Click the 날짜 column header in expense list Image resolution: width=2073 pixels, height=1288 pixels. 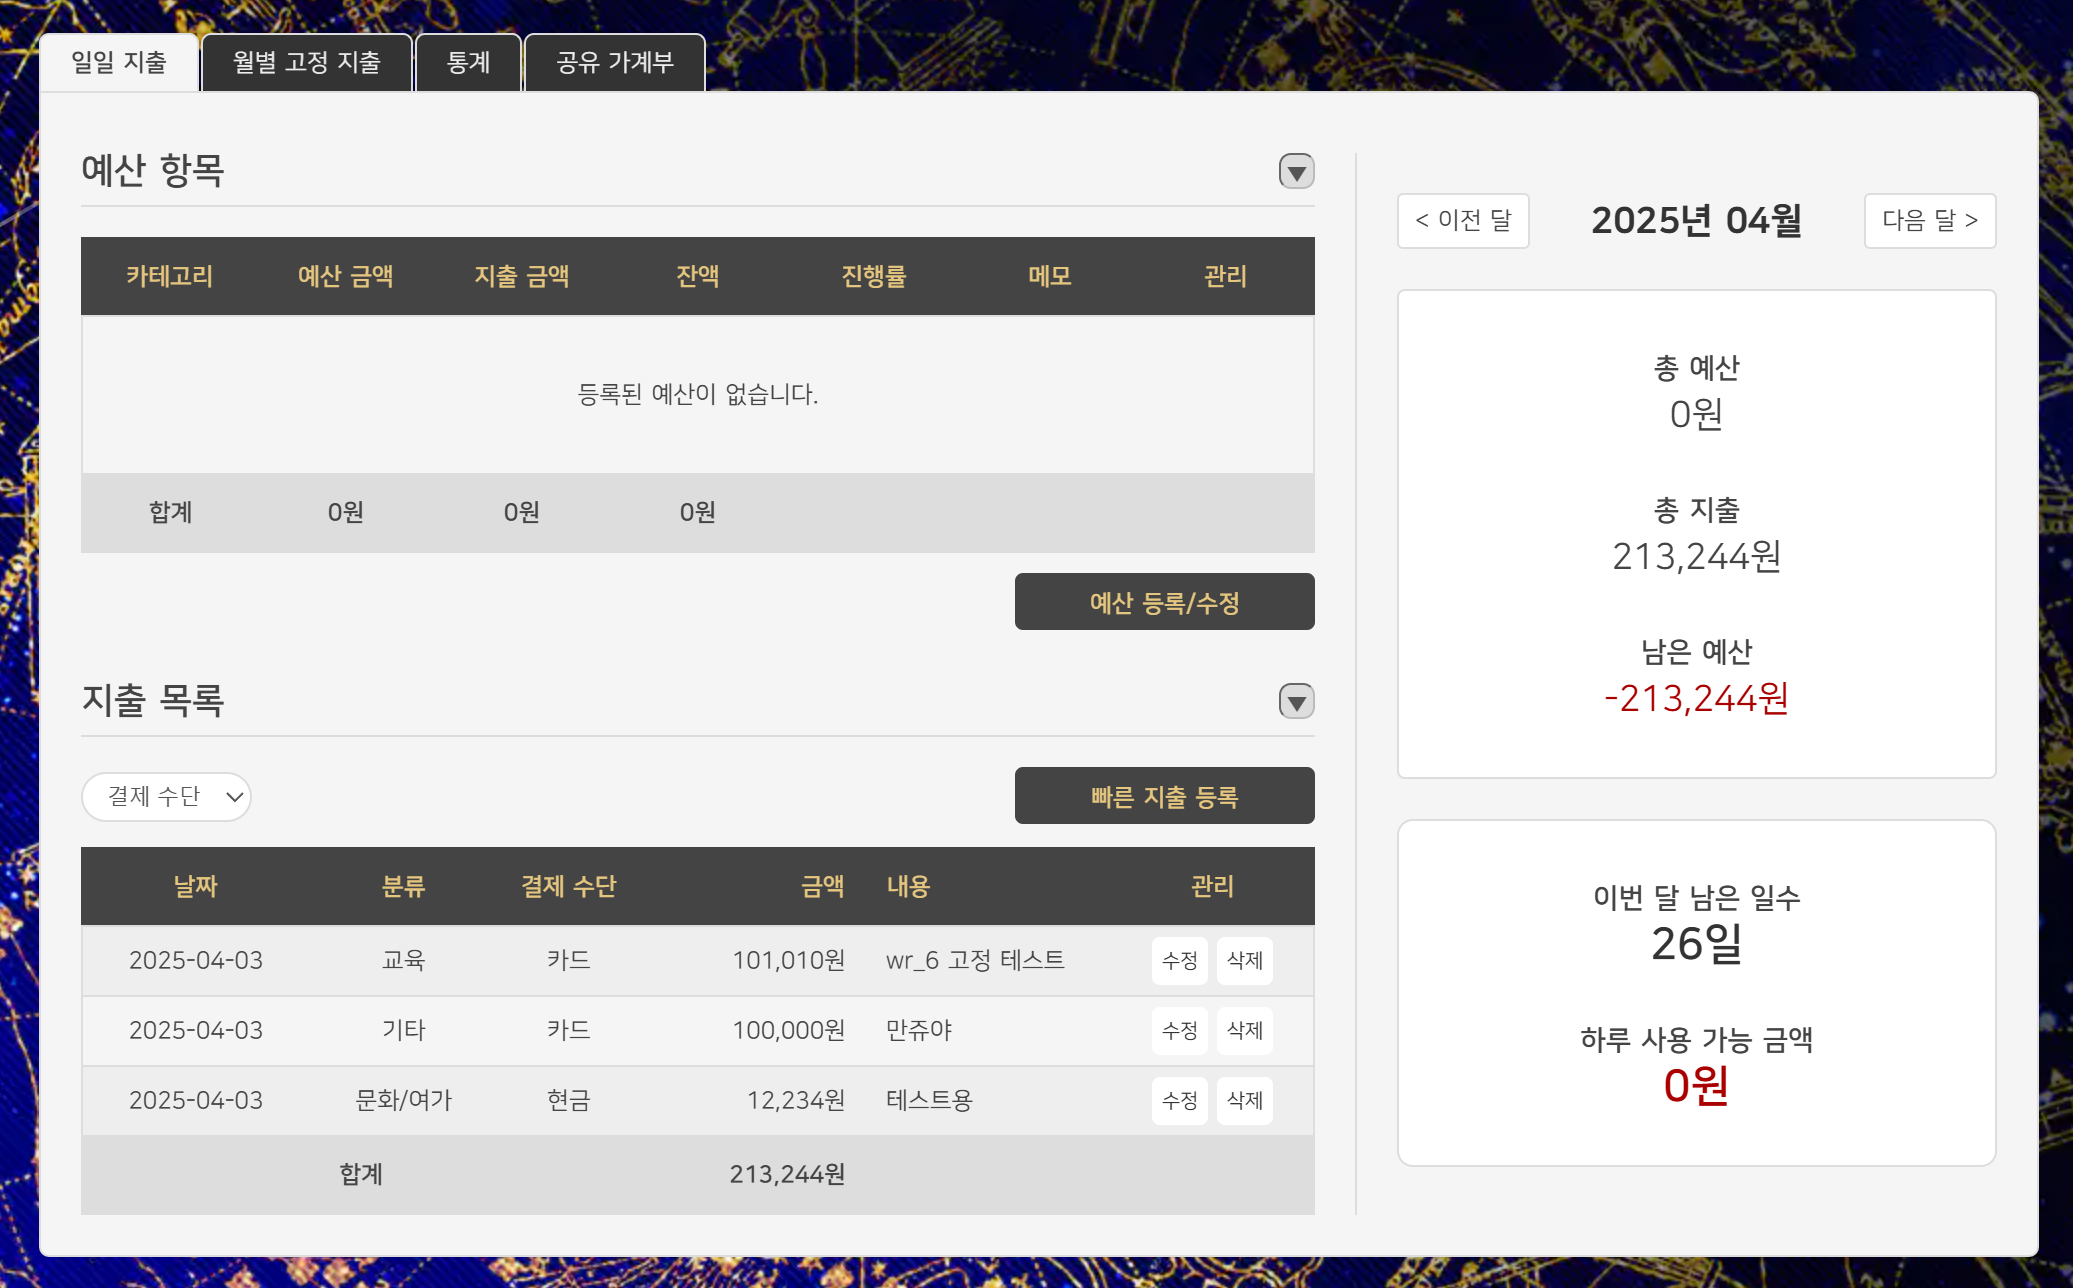[195, 886]
